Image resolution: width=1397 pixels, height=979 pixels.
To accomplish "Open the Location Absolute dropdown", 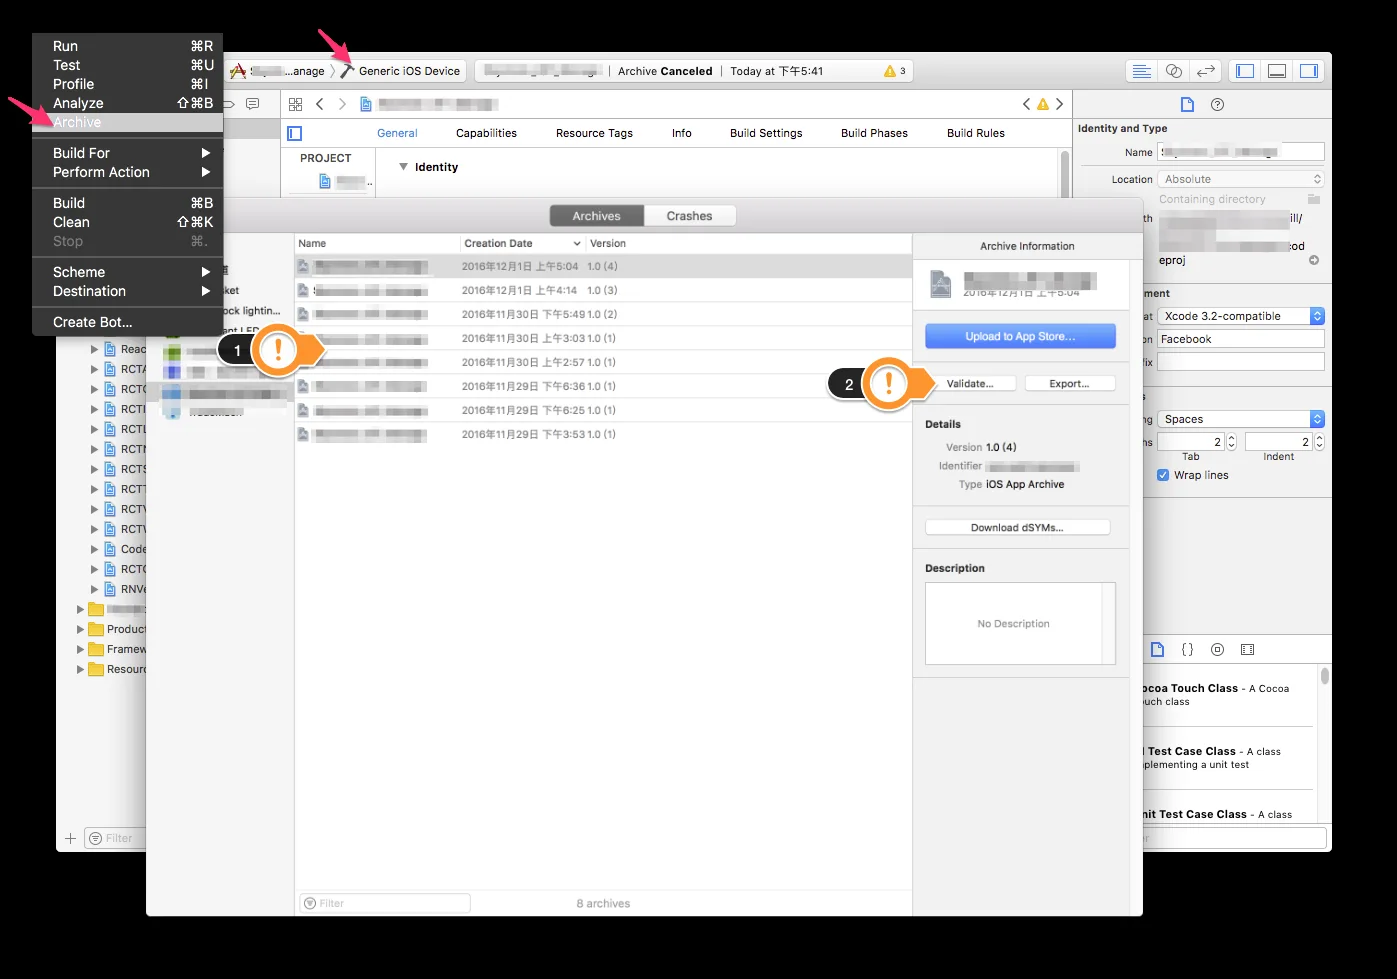I will click(x=1241, y=179).
